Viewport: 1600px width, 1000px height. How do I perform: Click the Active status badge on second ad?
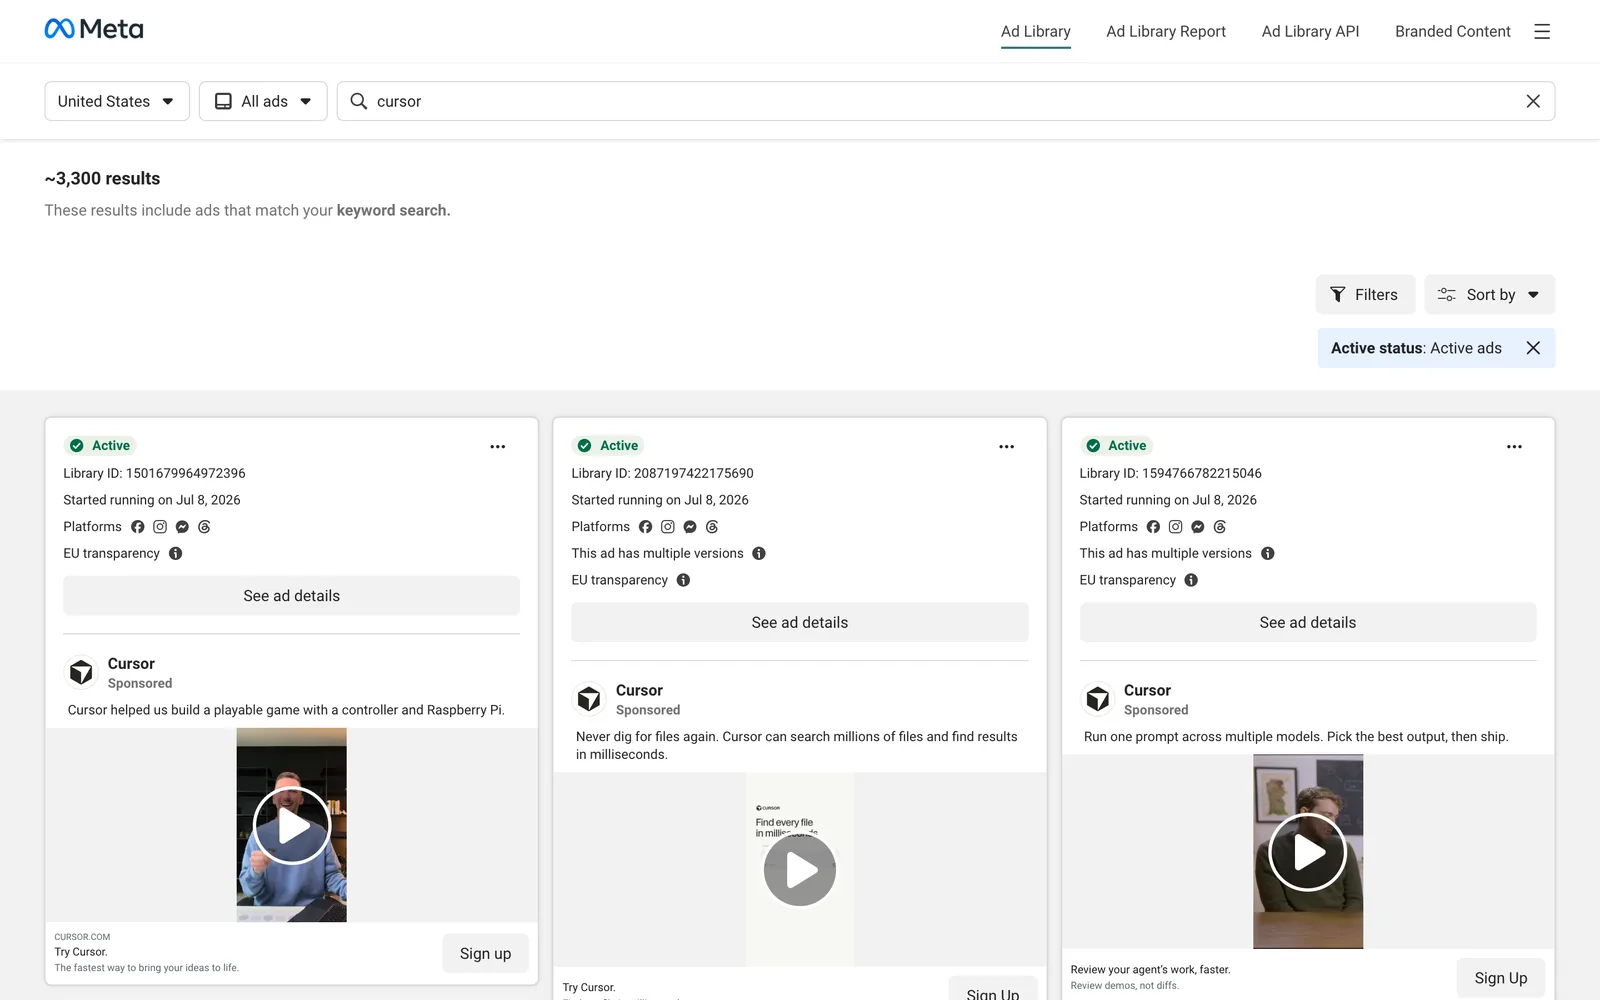click(609, 446)
